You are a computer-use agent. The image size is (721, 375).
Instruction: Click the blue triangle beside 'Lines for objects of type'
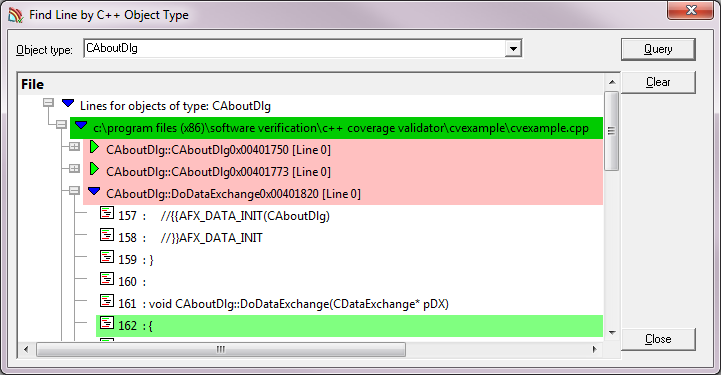(x=68, y=103)
